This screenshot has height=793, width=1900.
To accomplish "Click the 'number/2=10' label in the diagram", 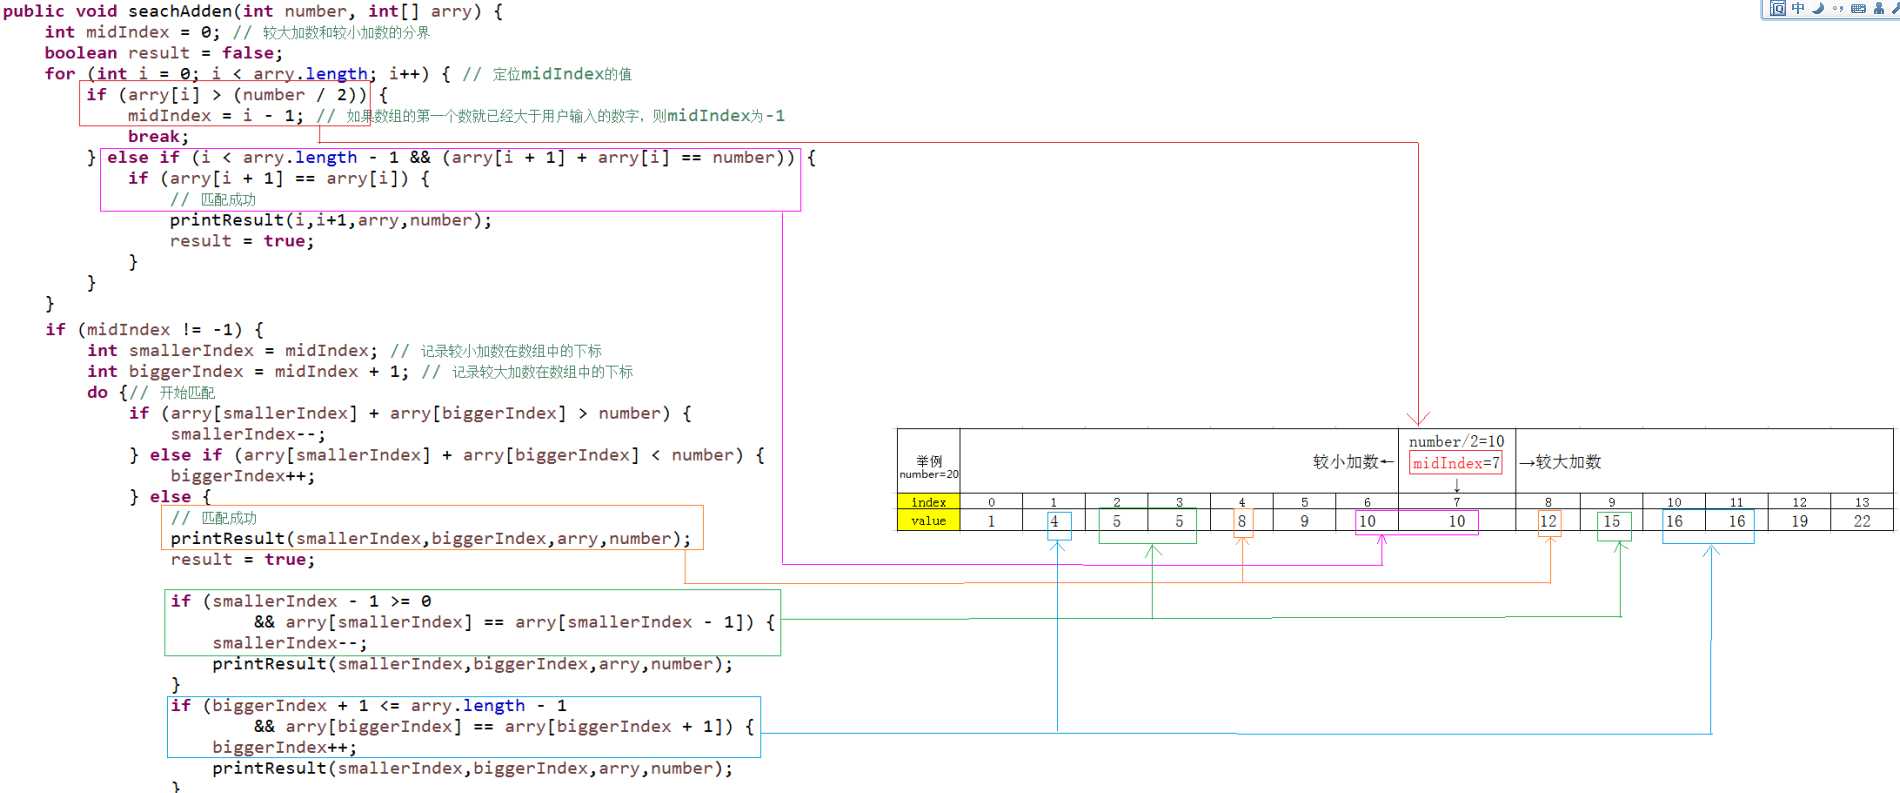I will (x=1456, y=442).
